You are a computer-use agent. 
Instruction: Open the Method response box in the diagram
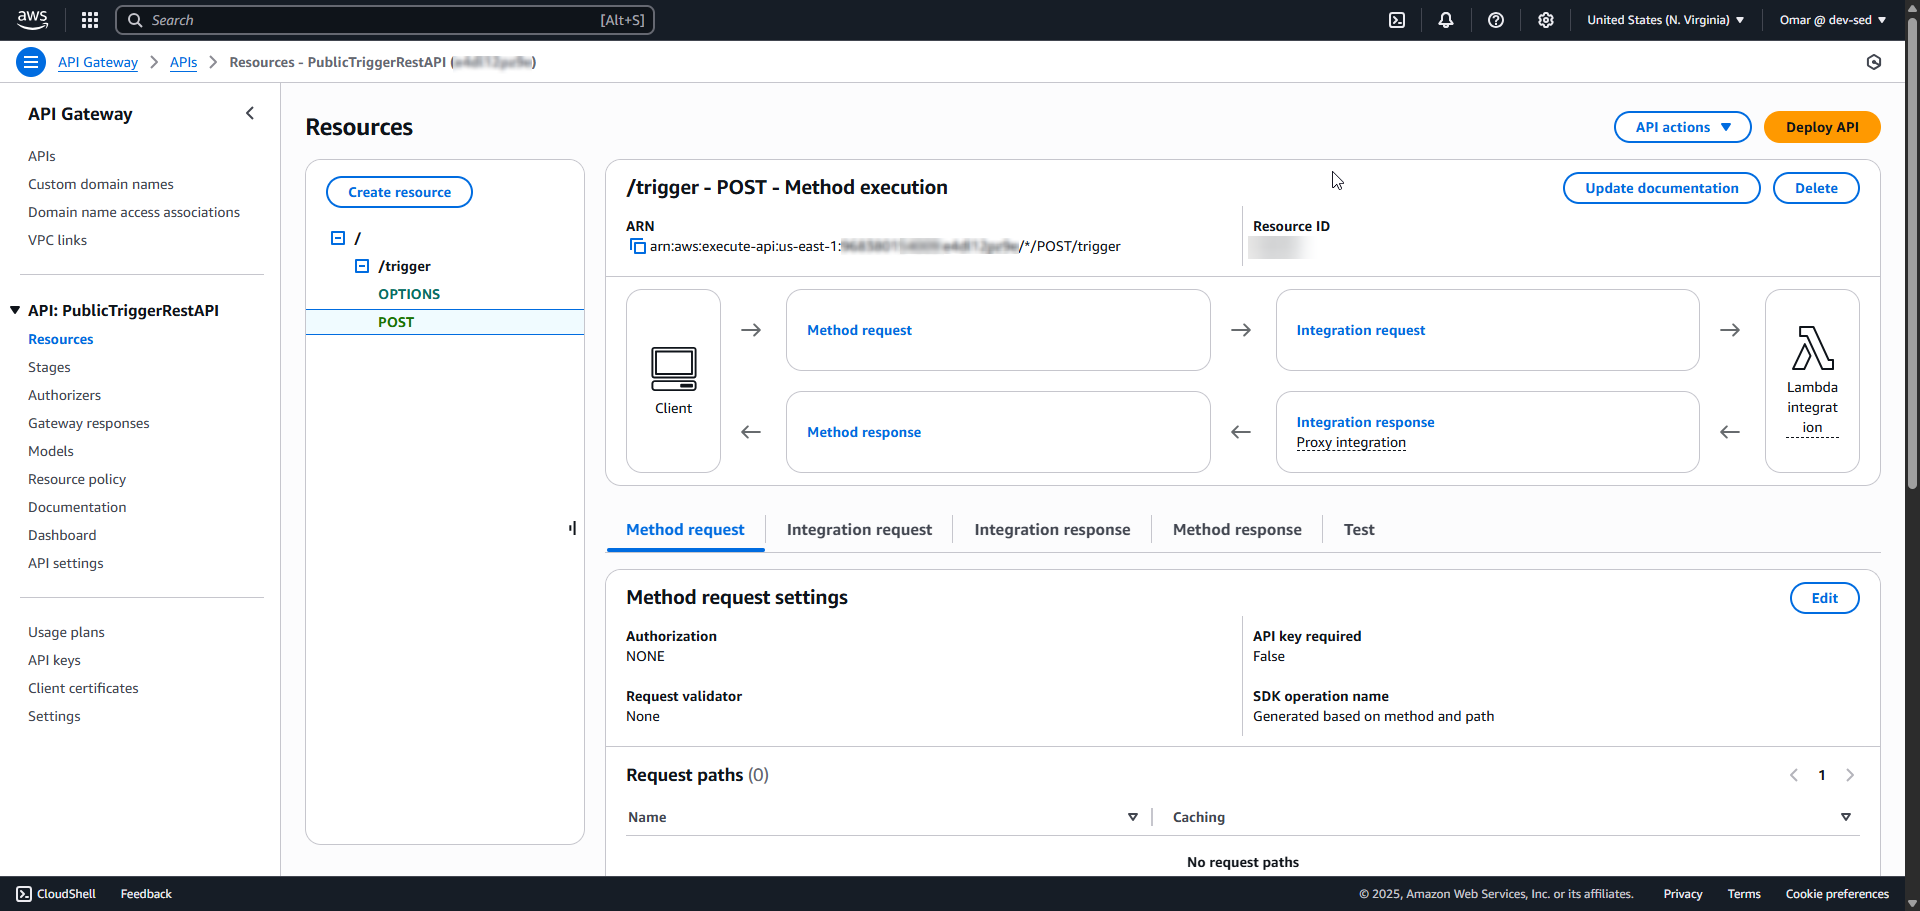click(998, 432)
